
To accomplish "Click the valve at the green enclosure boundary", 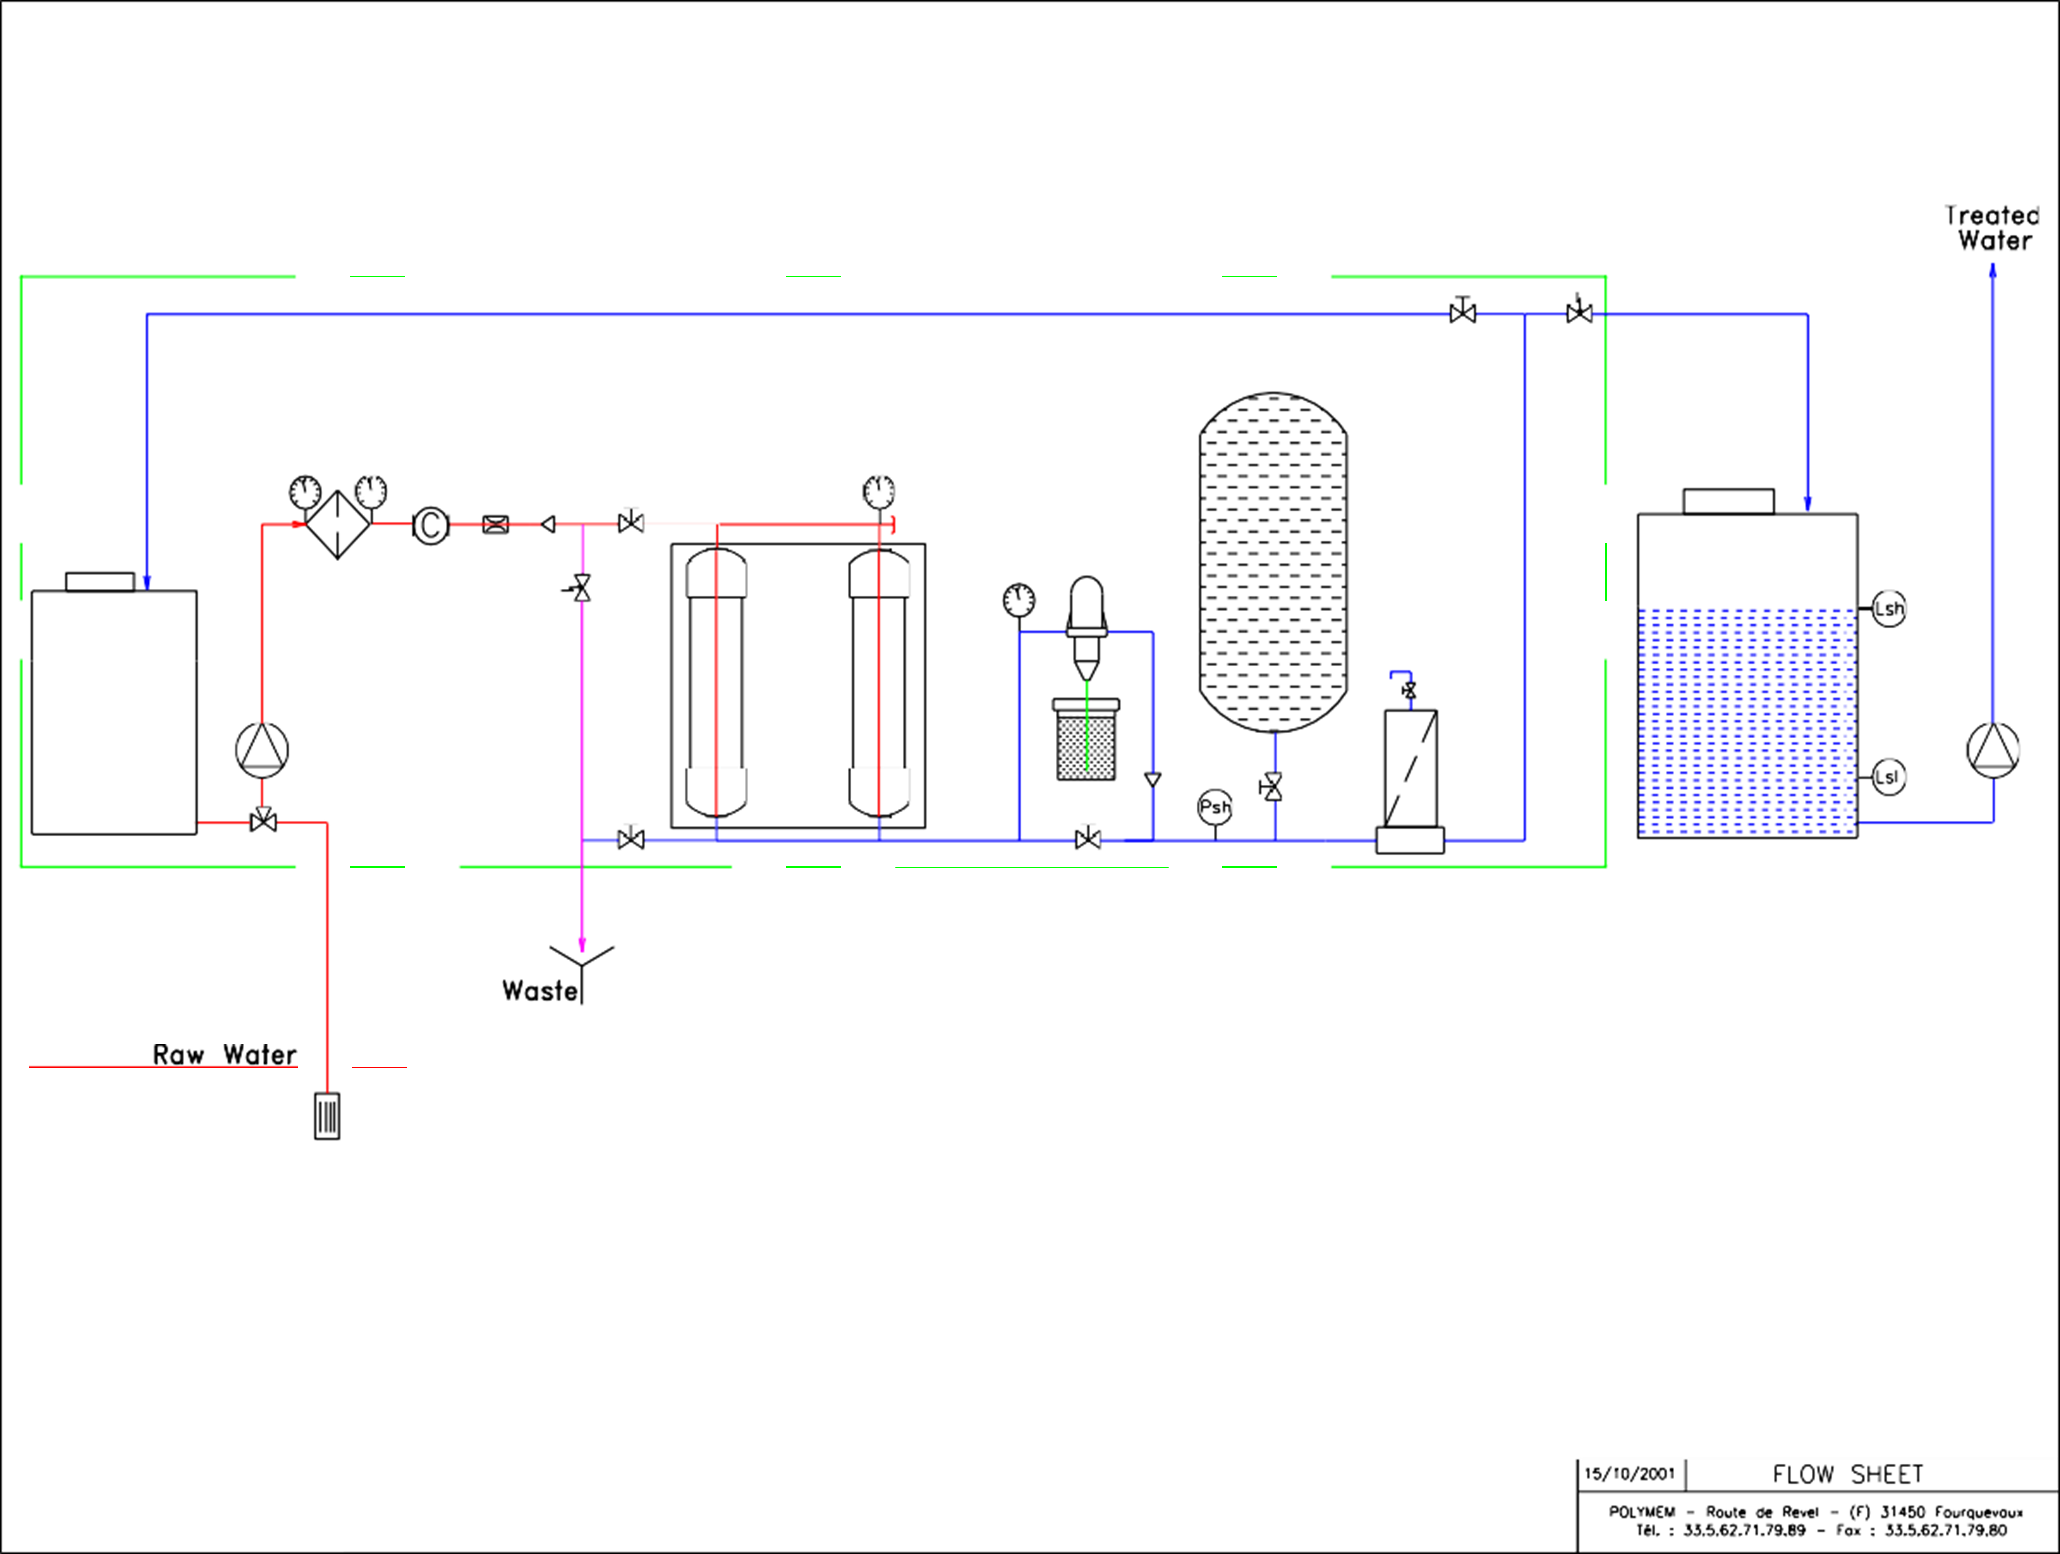I will [x=1580, y=311].
